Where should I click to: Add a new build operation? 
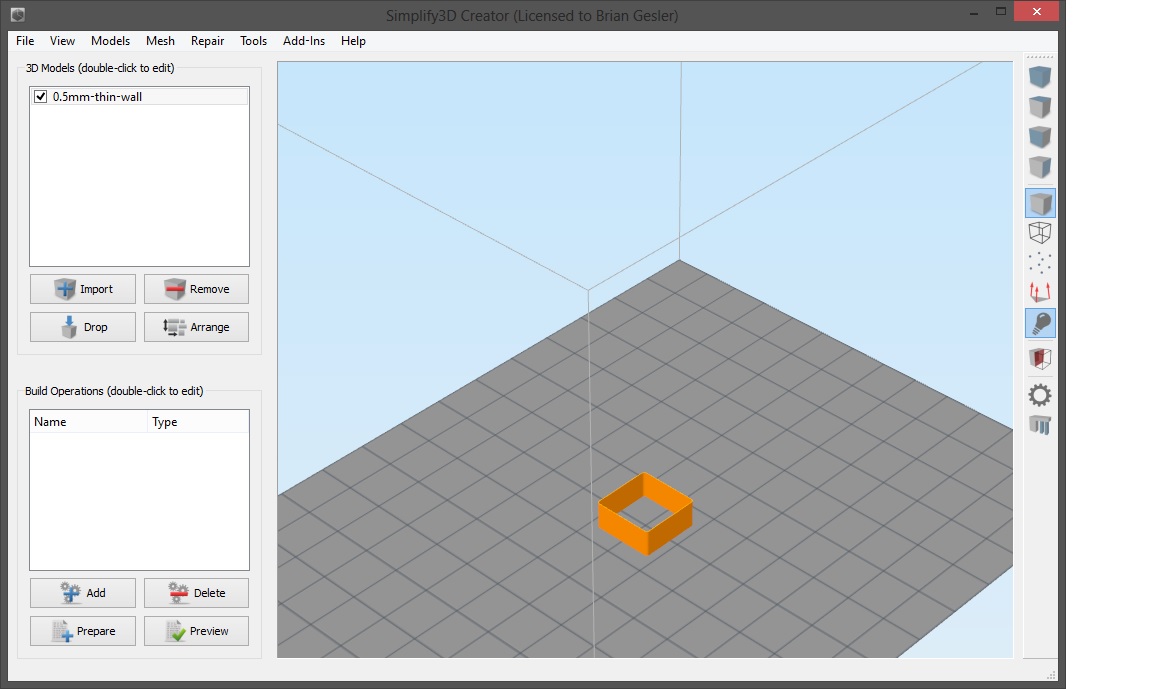(83, 593)
